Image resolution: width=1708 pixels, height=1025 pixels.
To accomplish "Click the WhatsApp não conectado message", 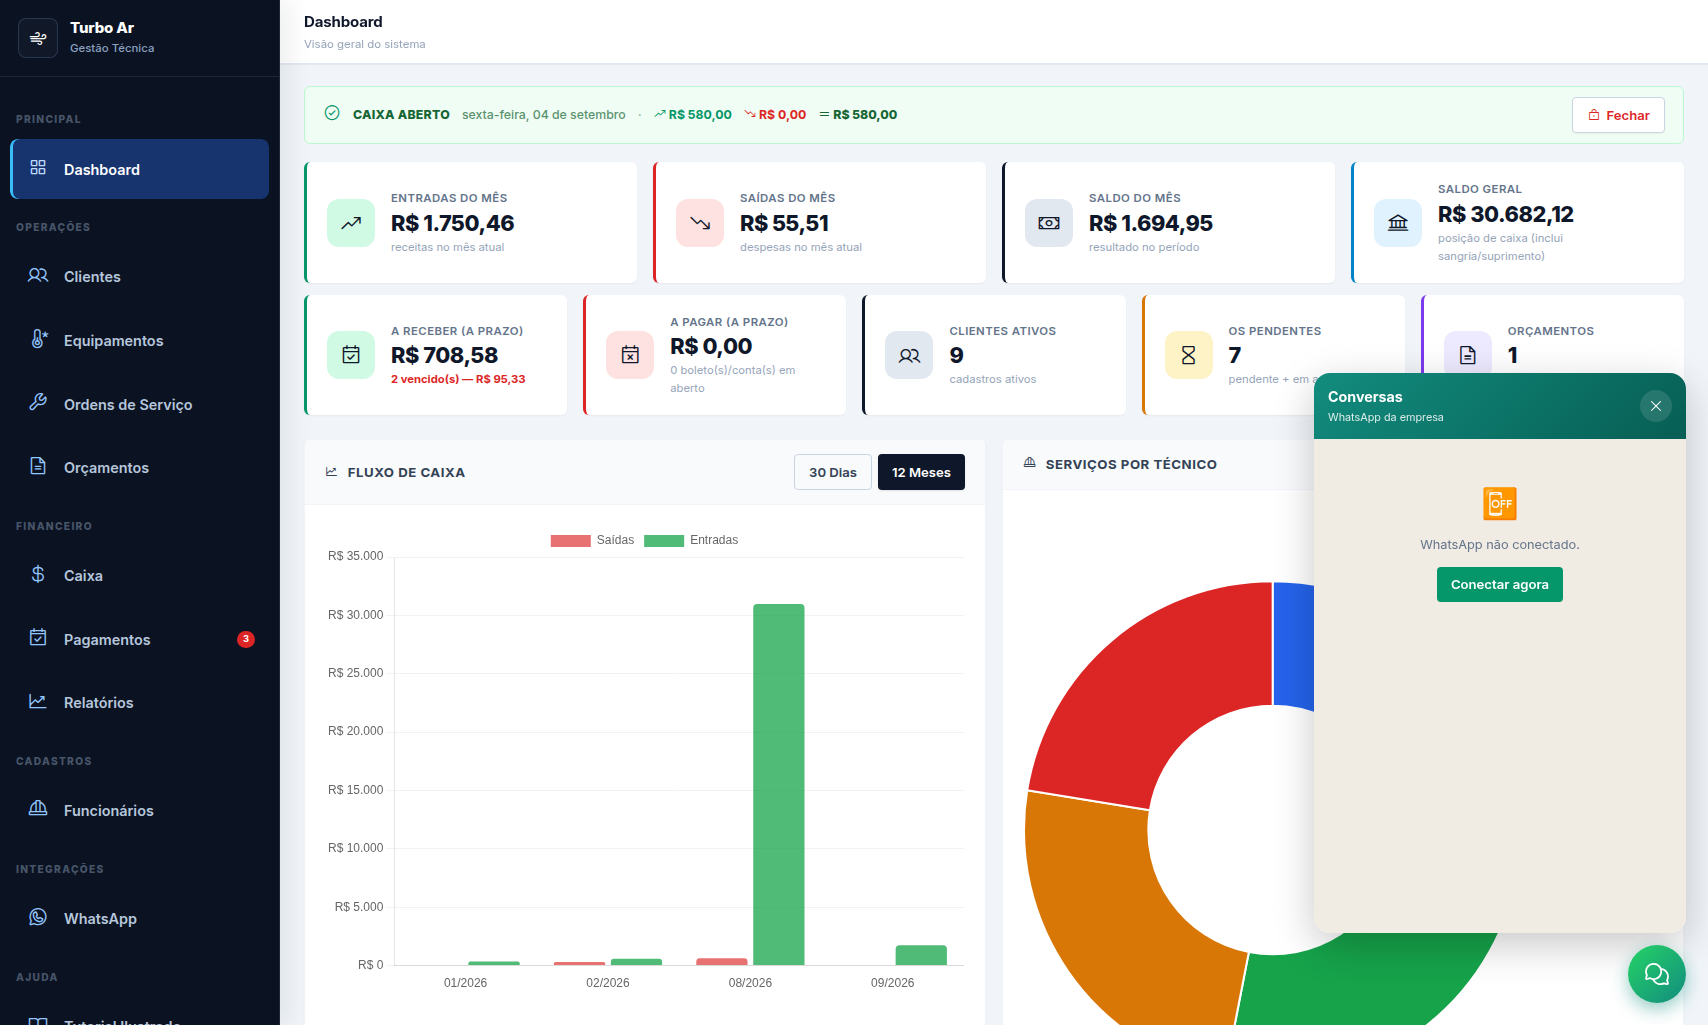I will pos(1500,545).
